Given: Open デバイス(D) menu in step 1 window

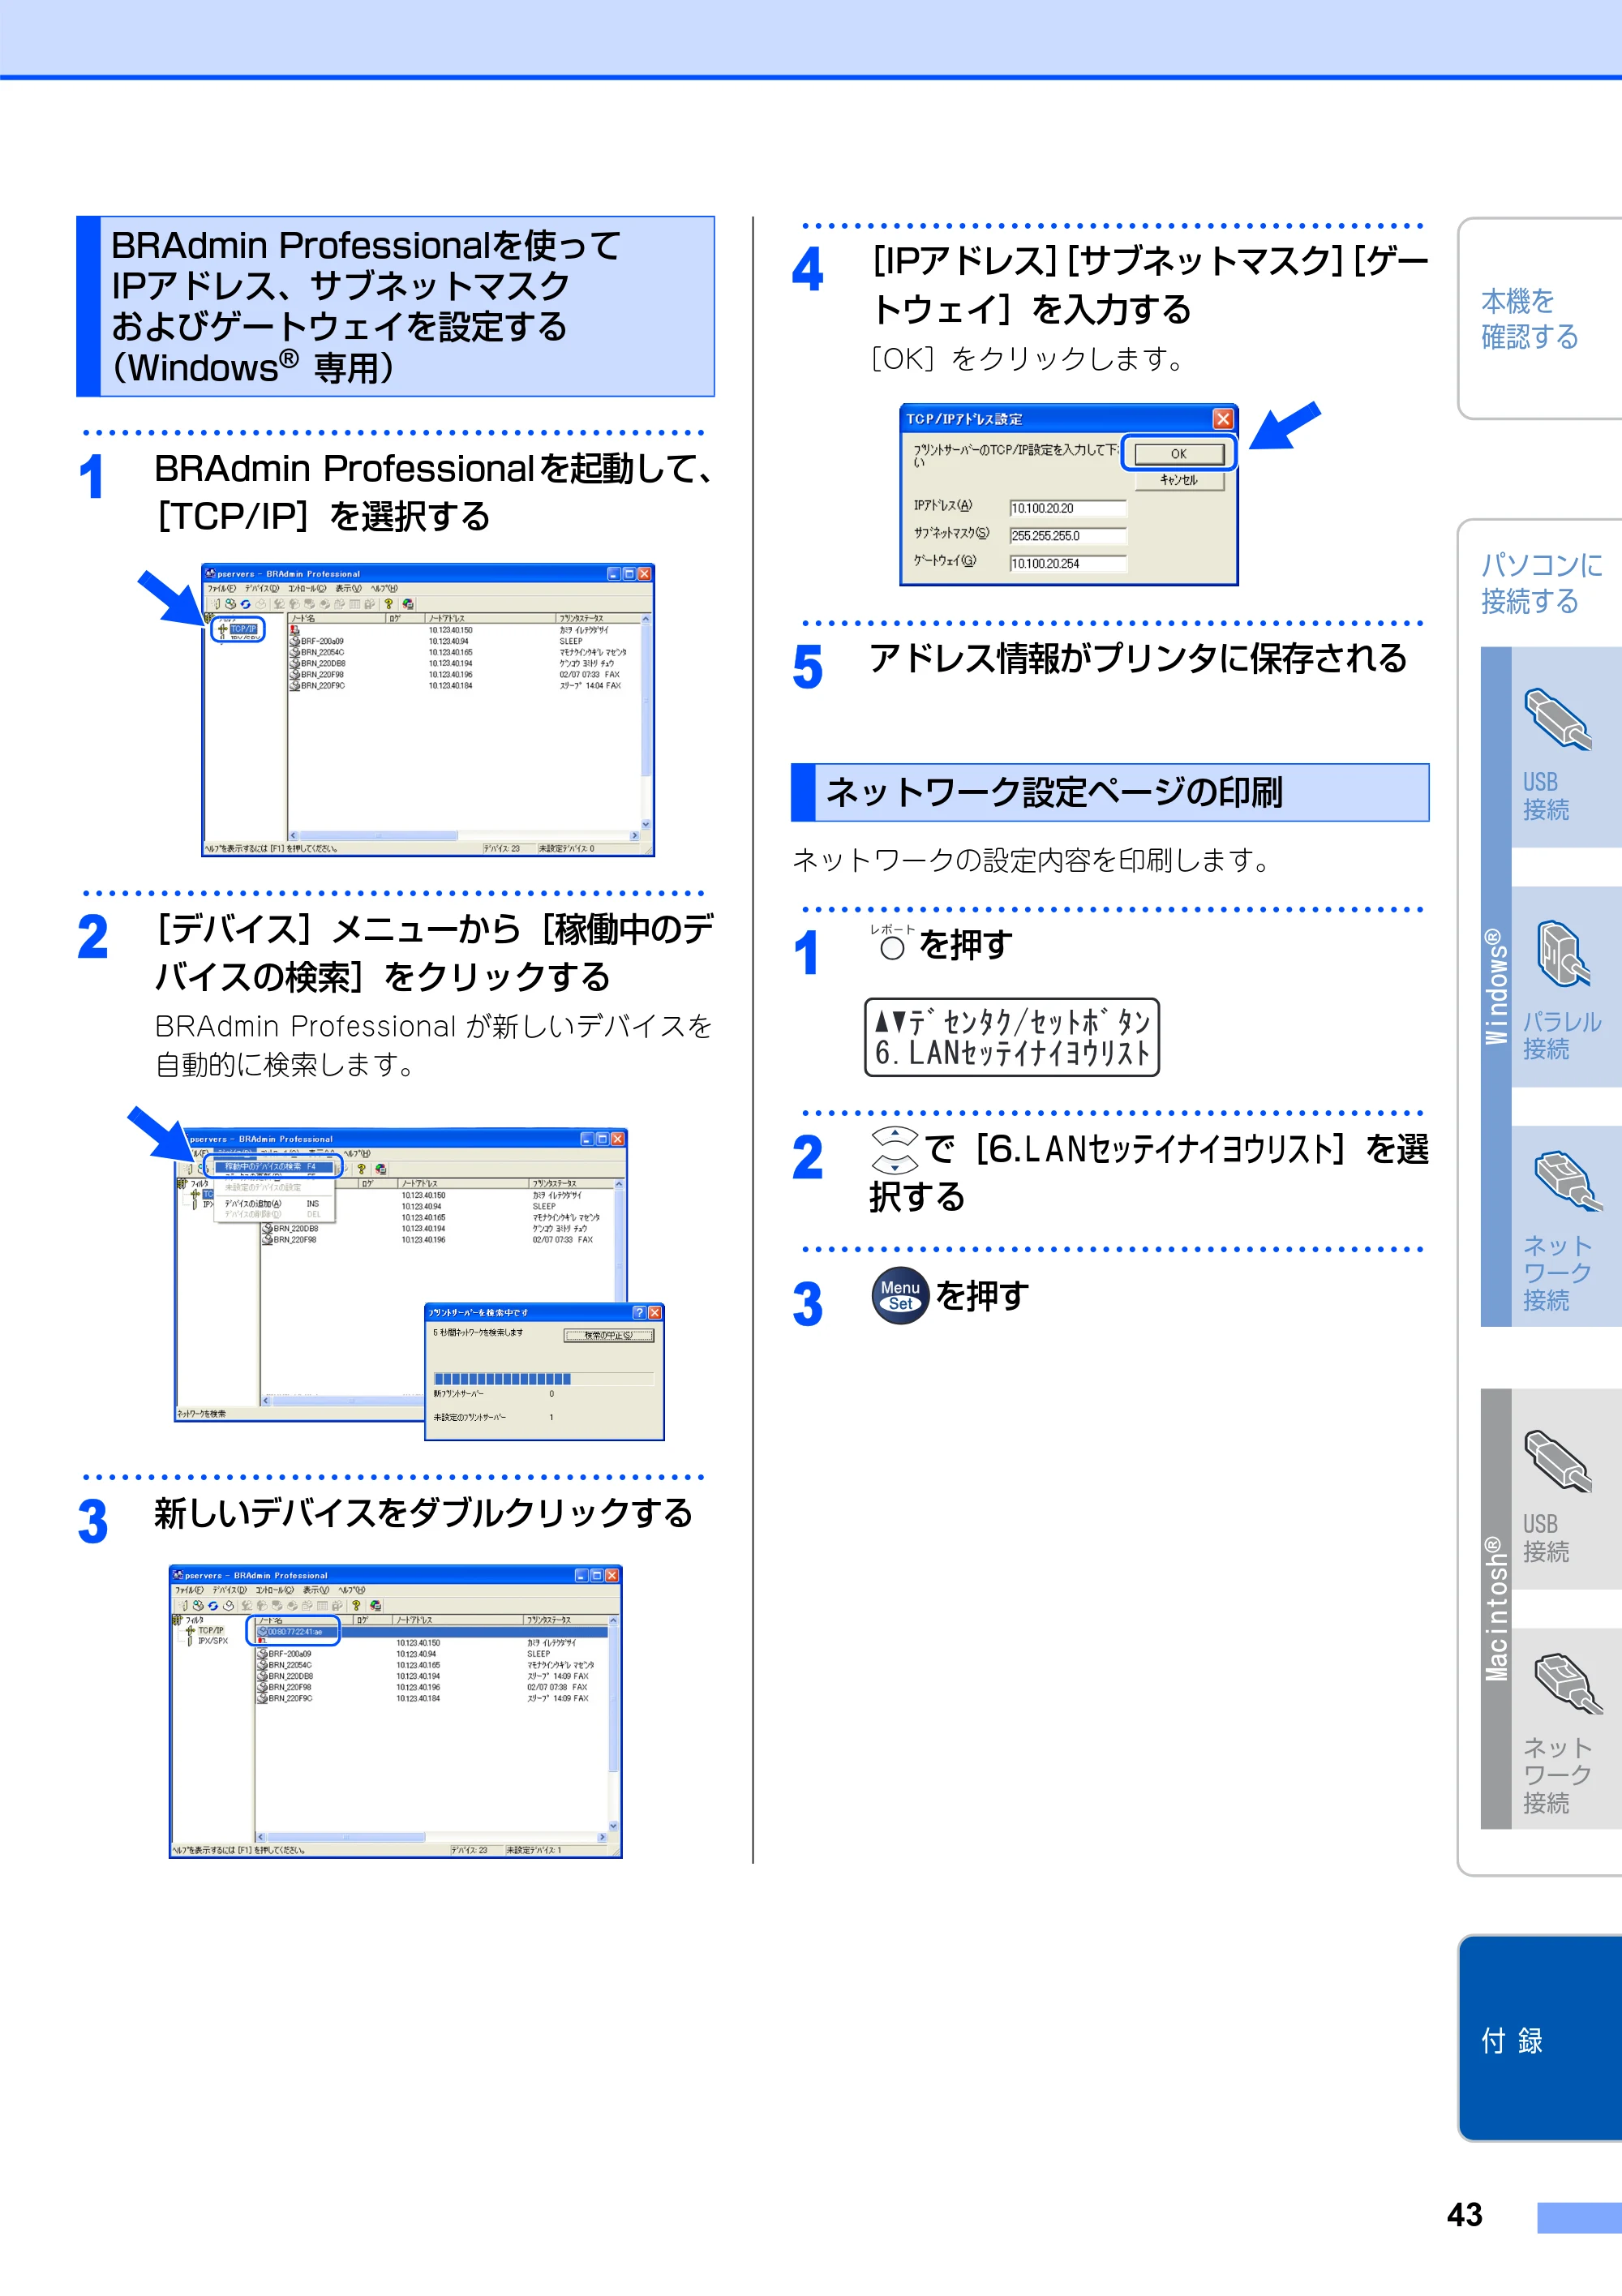Looking at the screenshot, I should click(x=262, y=589).
